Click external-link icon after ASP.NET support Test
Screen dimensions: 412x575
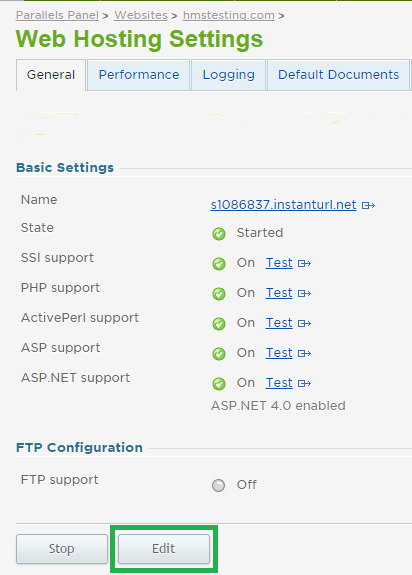tap(304, 383)
